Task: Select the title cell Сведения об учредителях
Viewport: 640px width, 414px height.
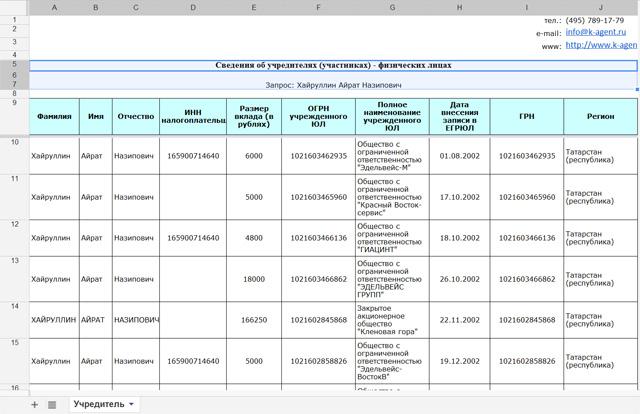Action: 333,65
